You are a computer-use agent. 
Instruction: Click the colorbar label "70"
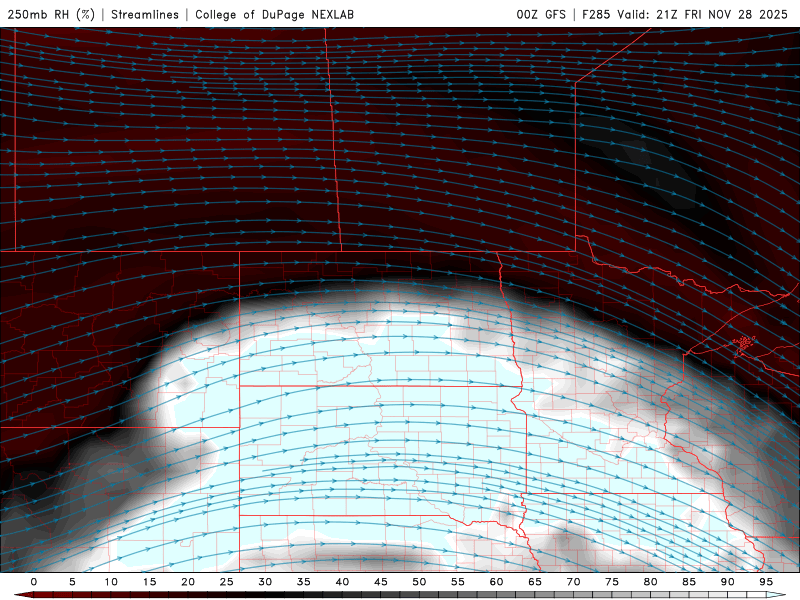[573, 582]
